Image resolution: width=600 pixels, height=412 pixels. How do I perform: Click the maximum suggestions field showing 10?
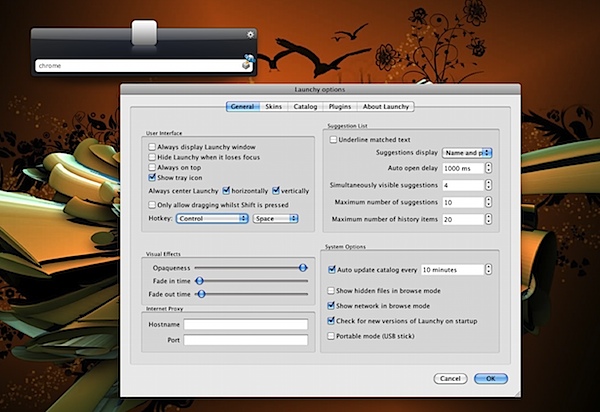tap(463, 202)
